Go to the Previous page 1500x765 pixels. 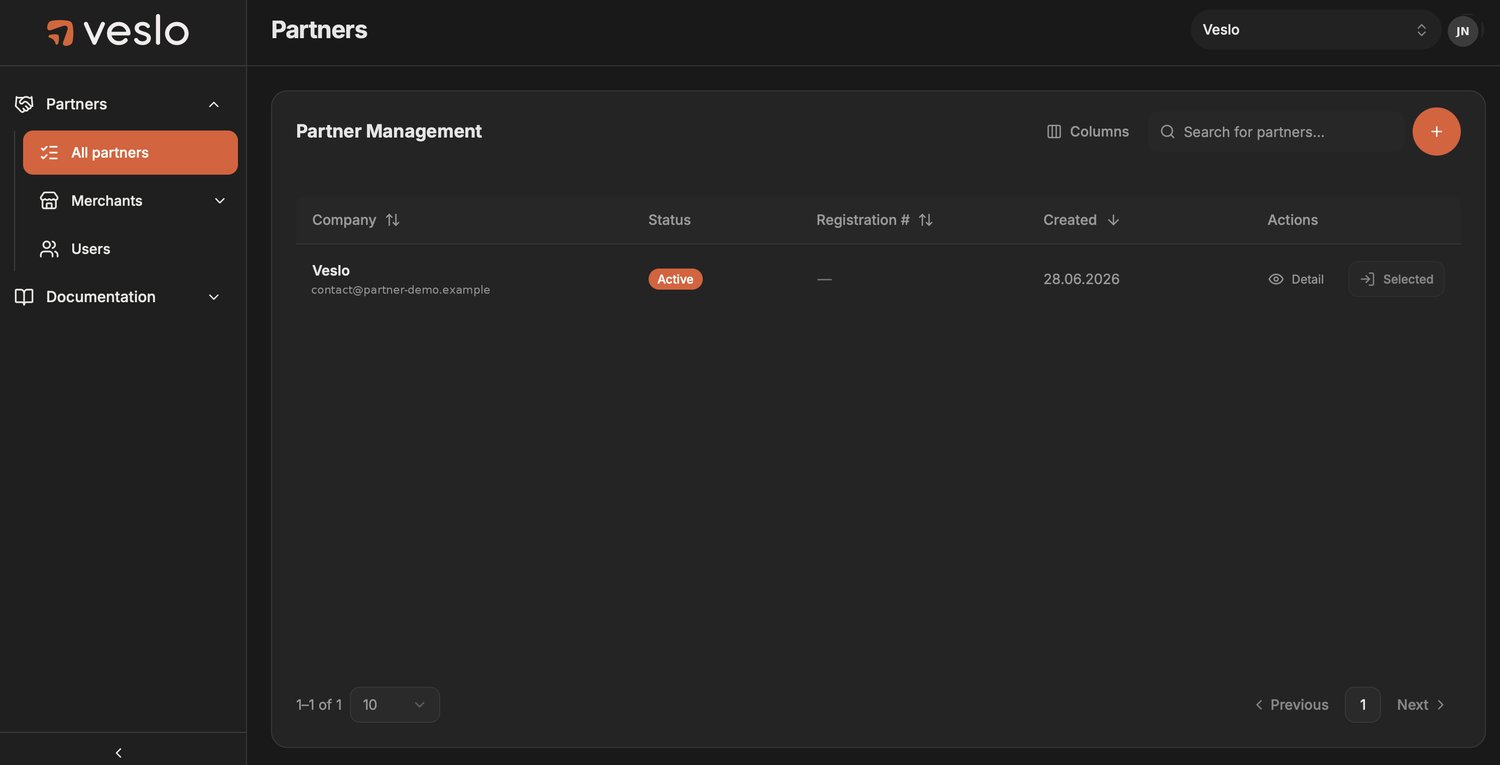coord(1290,705)
